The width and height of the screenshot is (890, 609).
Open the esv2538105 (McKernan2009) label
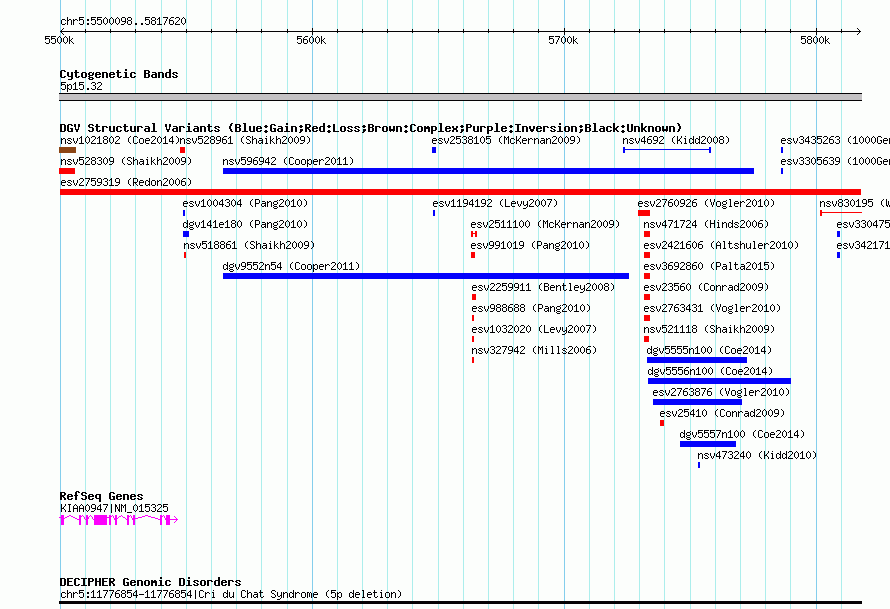coord(506,140)
